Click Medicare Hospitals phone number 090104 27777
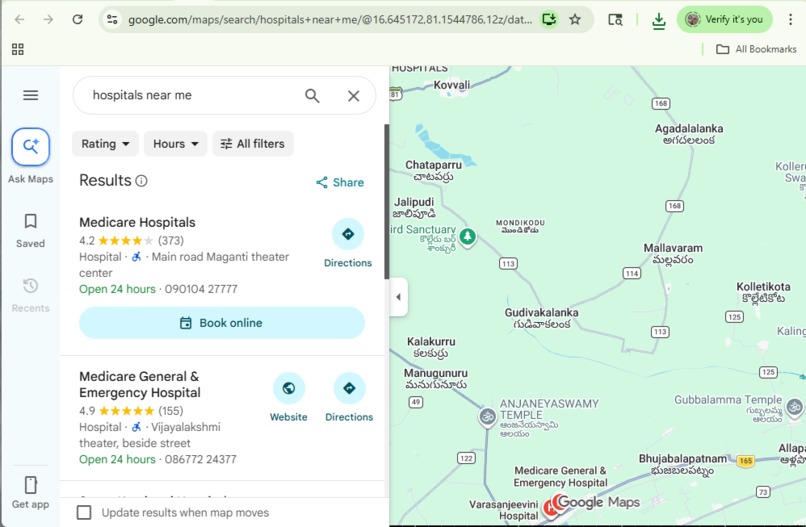 (x=201, y=289)
